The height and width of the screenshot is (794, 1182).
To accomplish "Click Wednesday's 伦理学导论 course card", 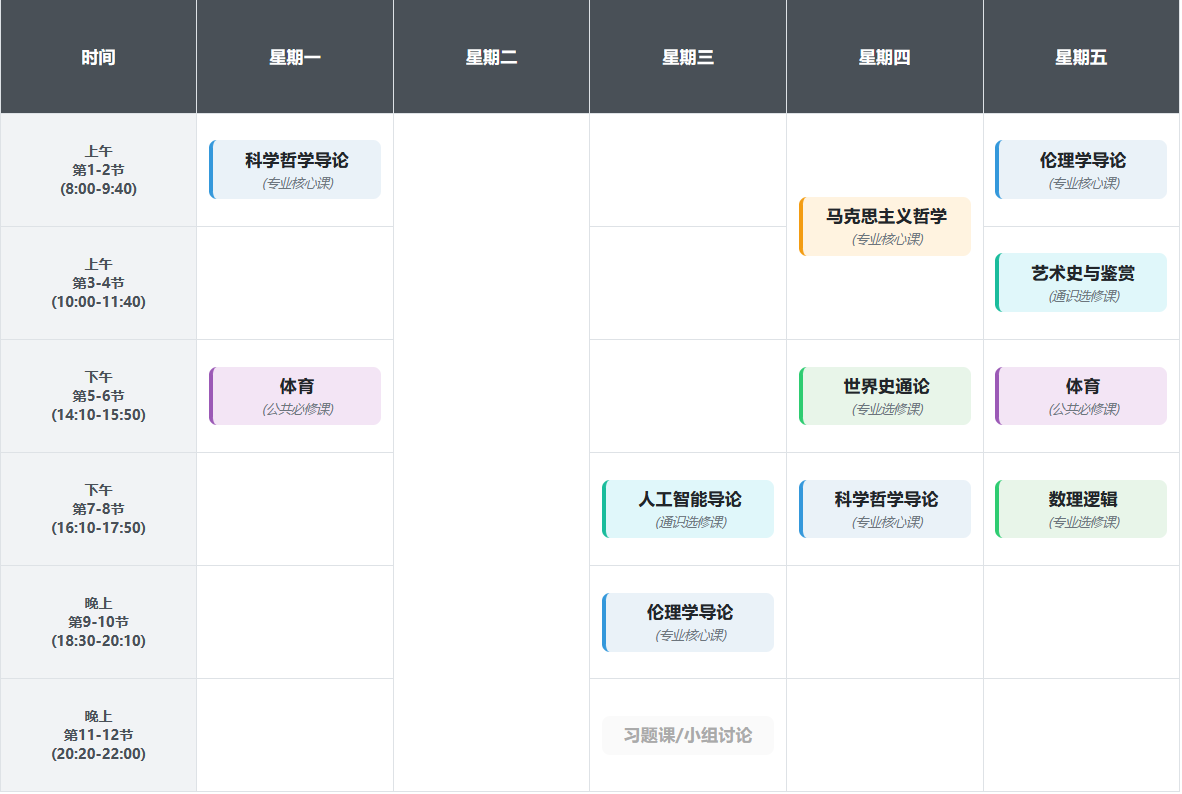I will [x=688, y=622].
